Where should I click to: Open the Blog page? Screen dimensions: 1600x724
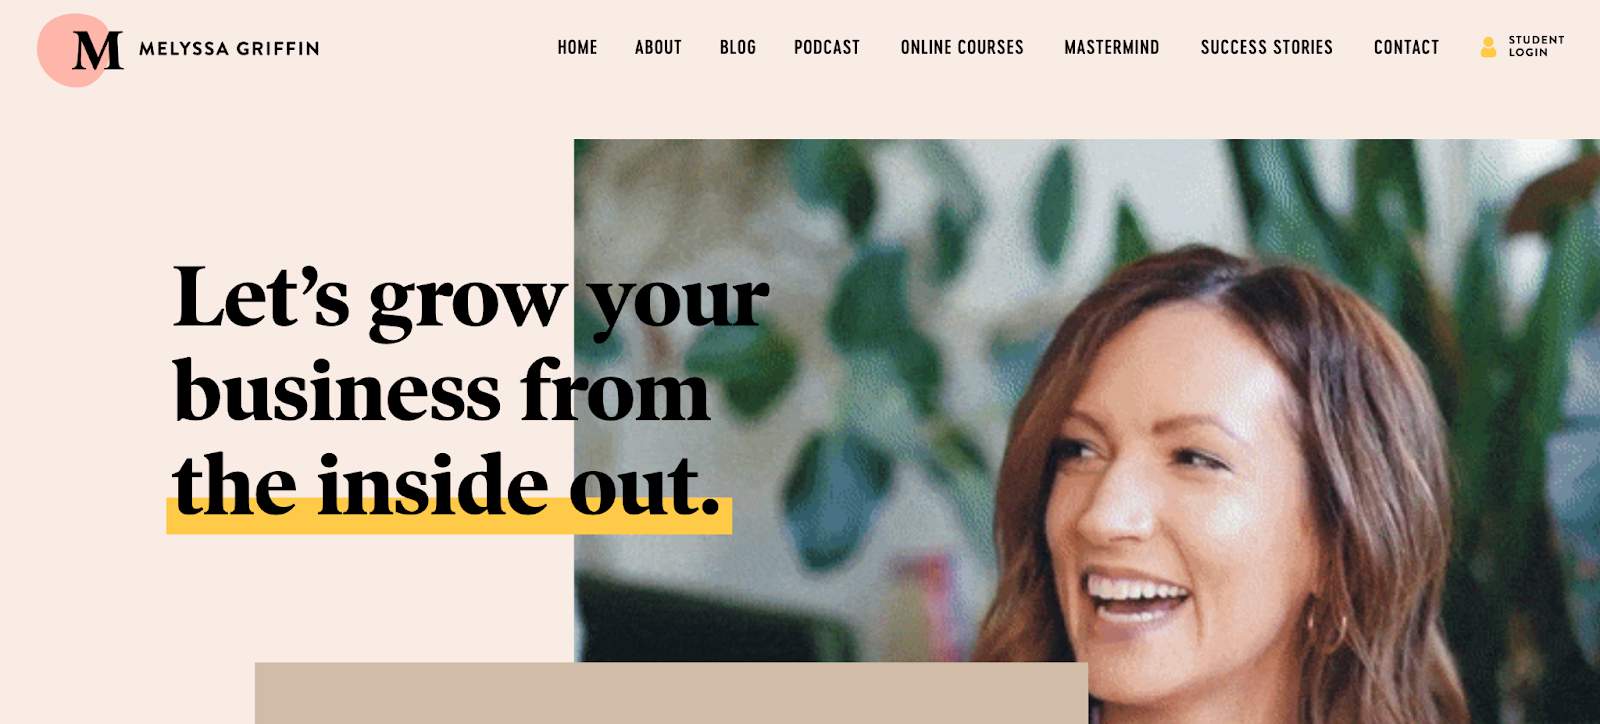click(738, 47)
